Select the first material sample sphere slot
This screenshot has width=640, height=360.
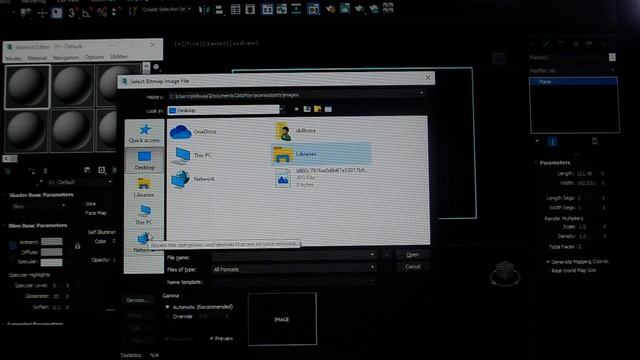click(27, 87)
